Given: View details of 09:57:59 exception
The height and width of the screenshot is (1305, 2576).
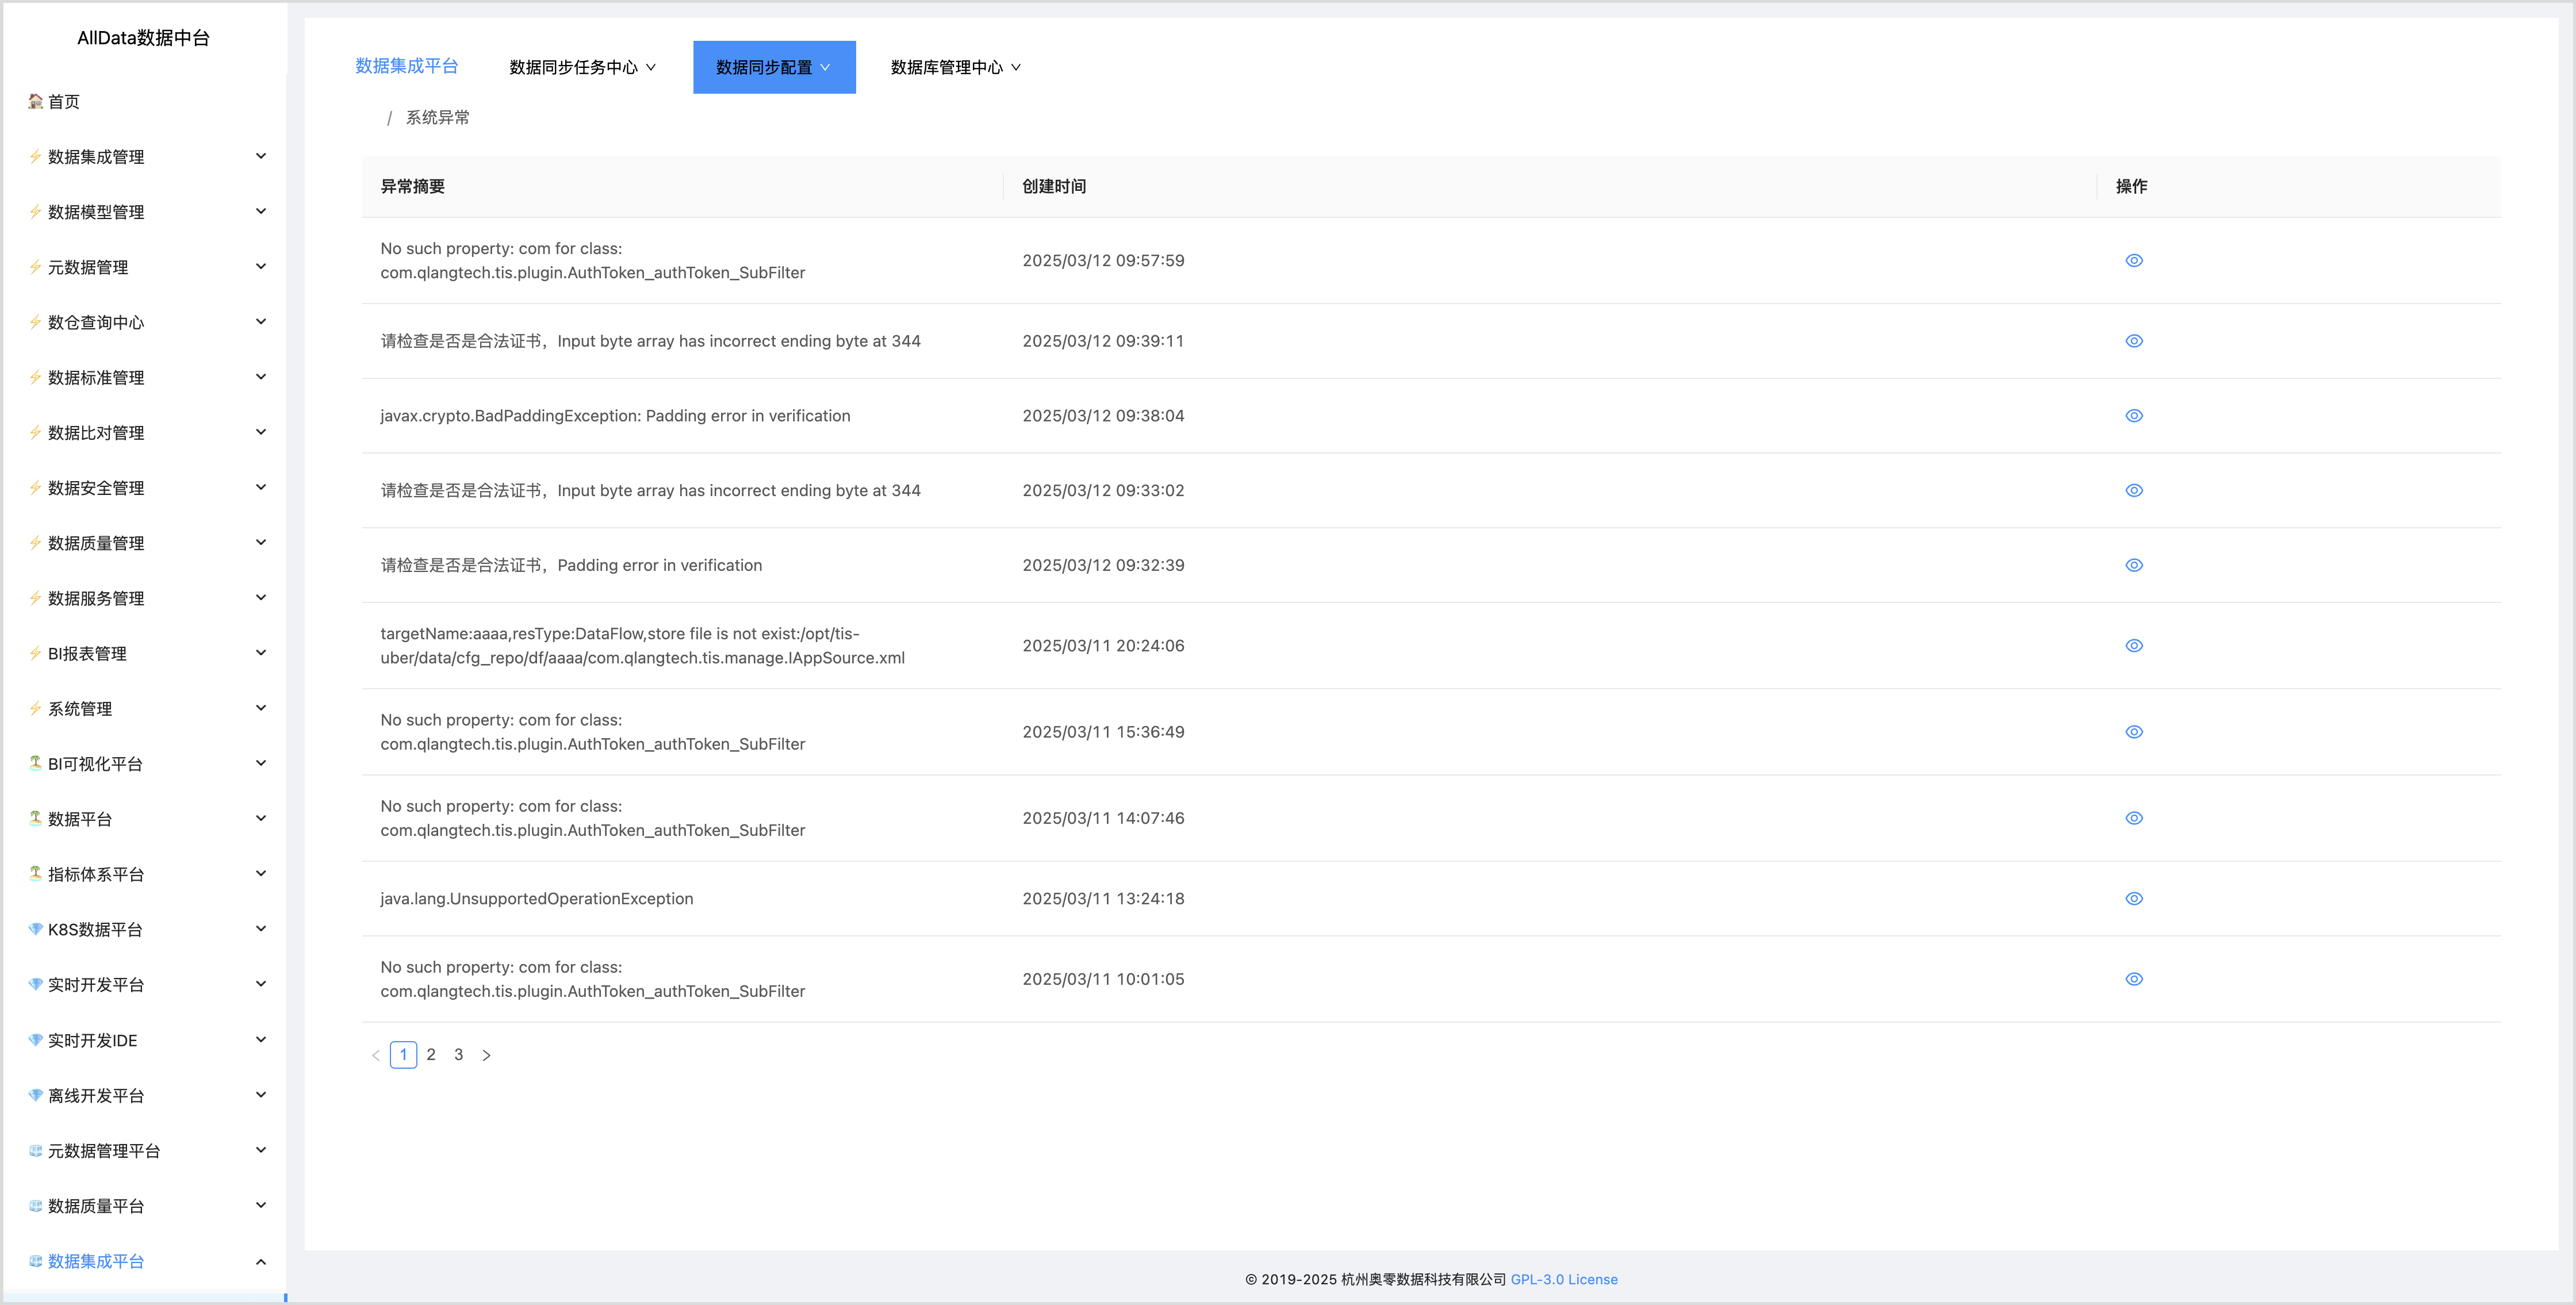Looking at the screenshot, I should (2133, 261).
